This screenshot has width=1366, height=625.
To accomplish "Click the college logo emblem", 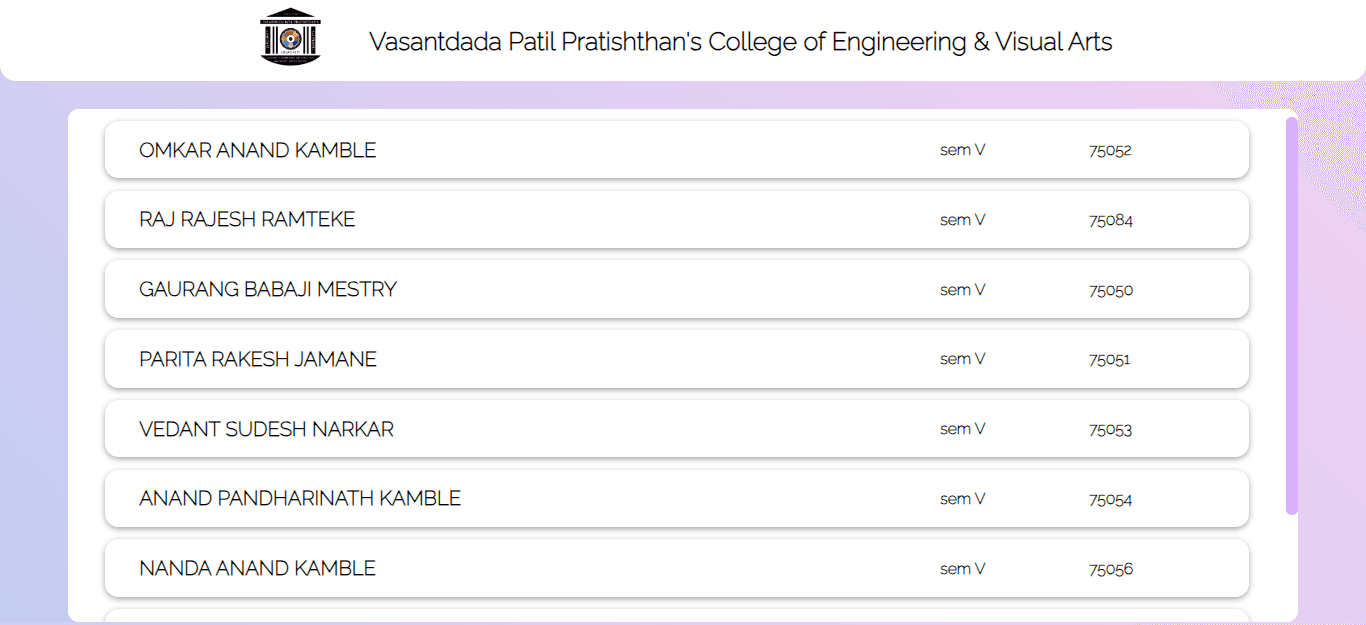I will pyautogui.click(x=291, y=37).
